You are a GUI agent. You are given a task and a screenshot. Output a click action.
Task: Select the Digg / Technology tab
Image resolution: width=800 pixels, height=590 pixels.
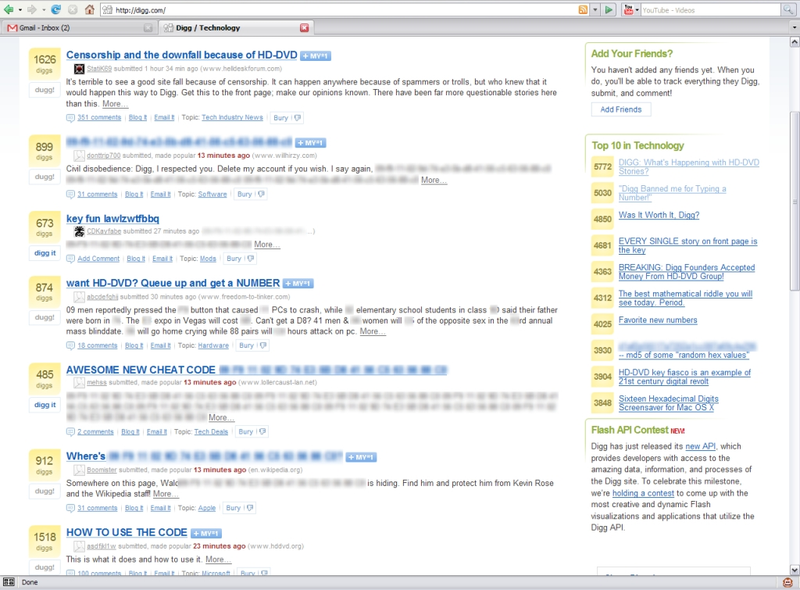tap(236, 28)
